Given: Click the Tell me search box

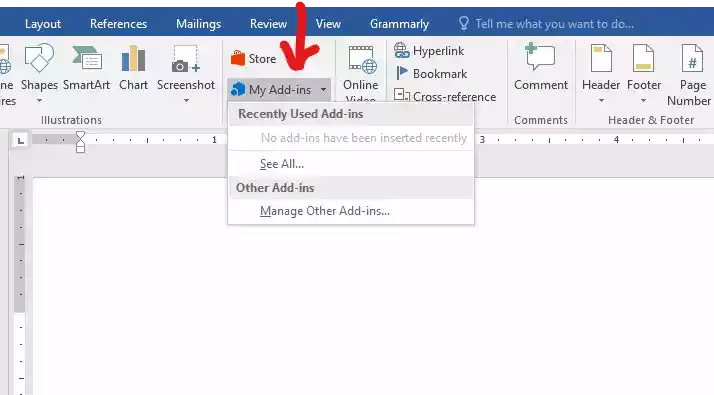Looking at the screenshot, I should (554, 24).
